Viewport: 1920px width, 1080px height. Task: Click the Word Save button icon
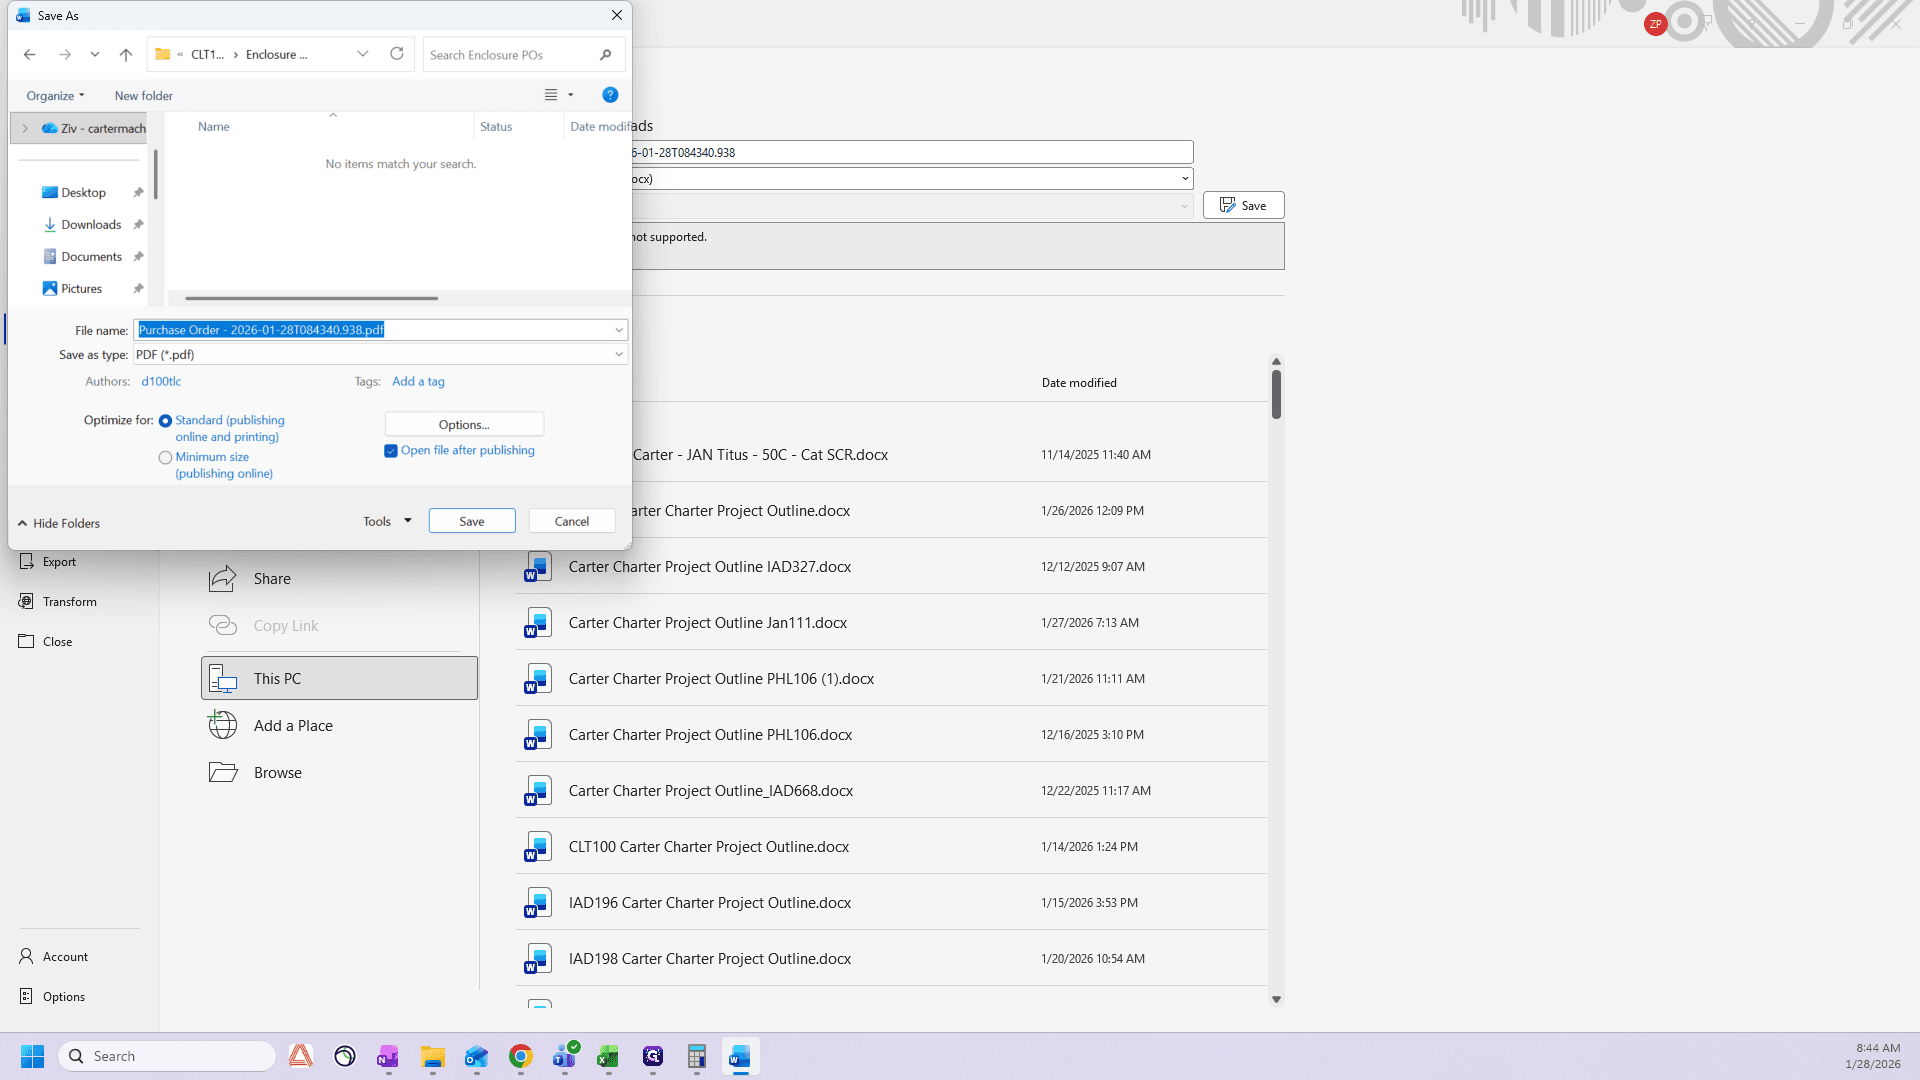(1227, 205)
